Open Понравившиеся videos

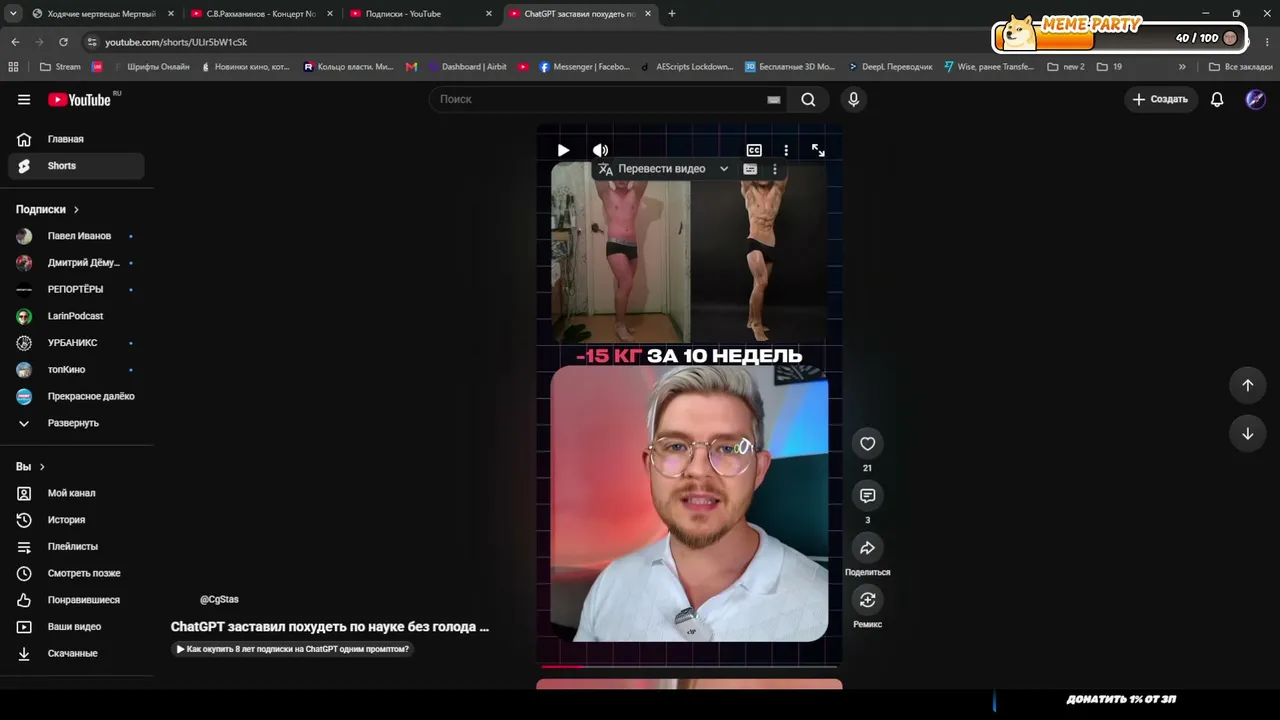pos(76,600)
